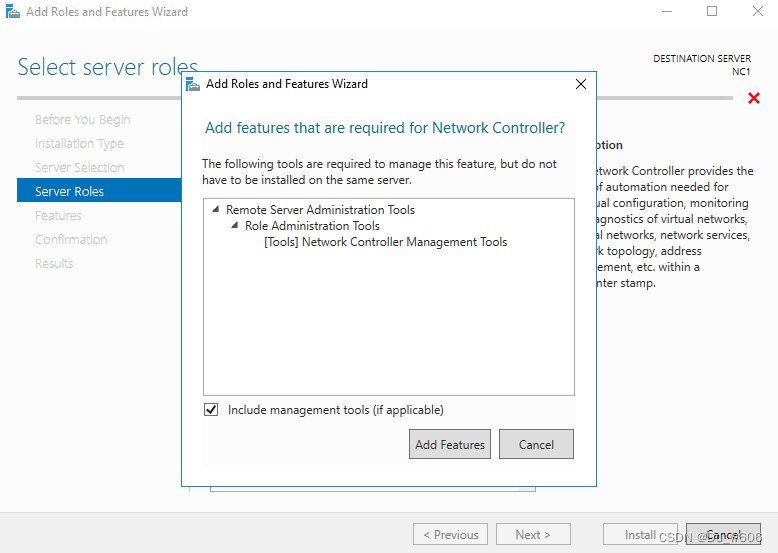Click DESTINATION SERVER label
The height and width of the screenshot is (553, 778).
pos(702,59)
